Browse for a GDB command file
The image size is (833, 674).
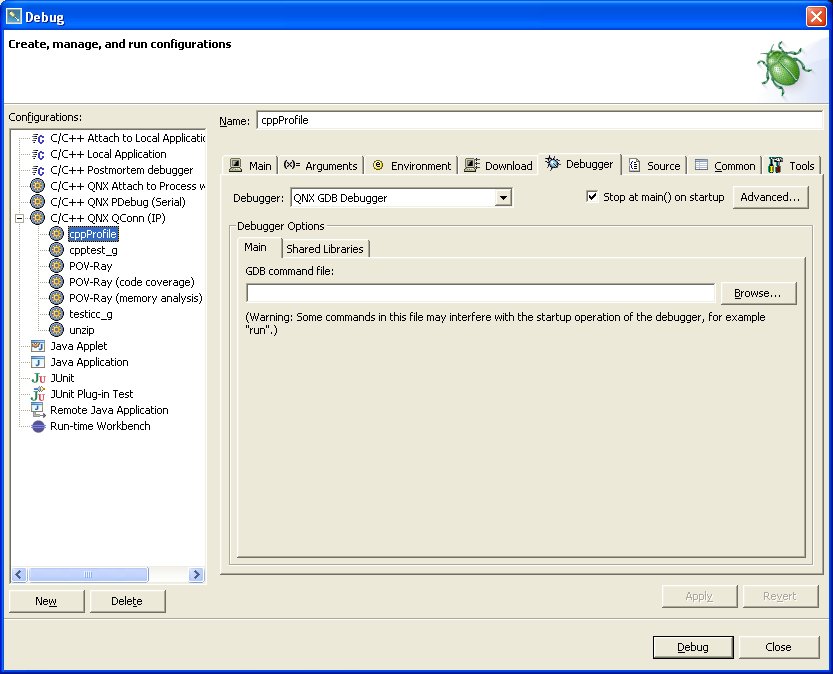(758, 293)
